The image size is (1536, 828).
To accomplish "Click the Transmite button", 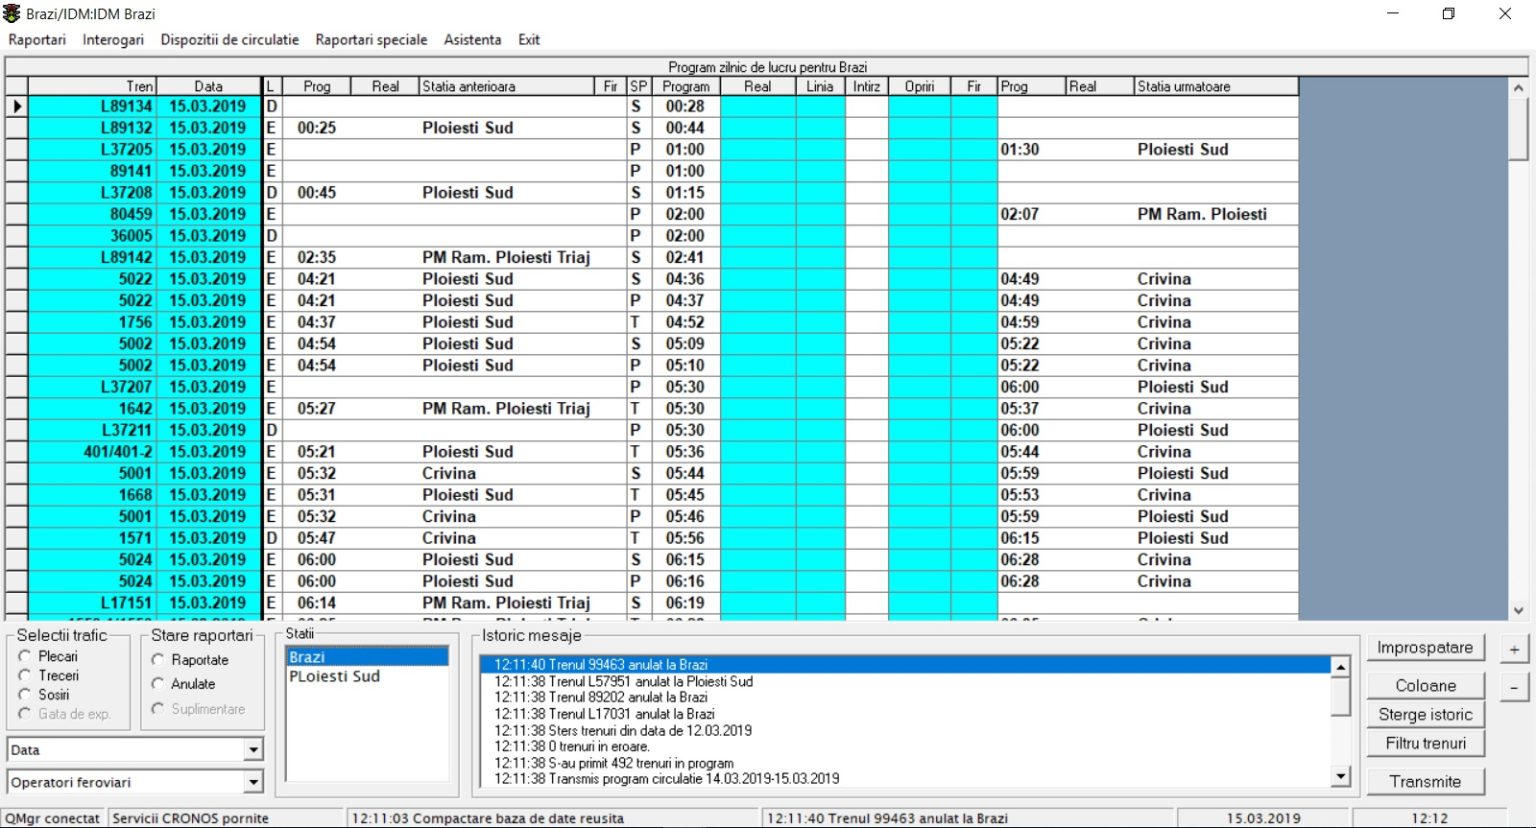I will pos(1425,782).
